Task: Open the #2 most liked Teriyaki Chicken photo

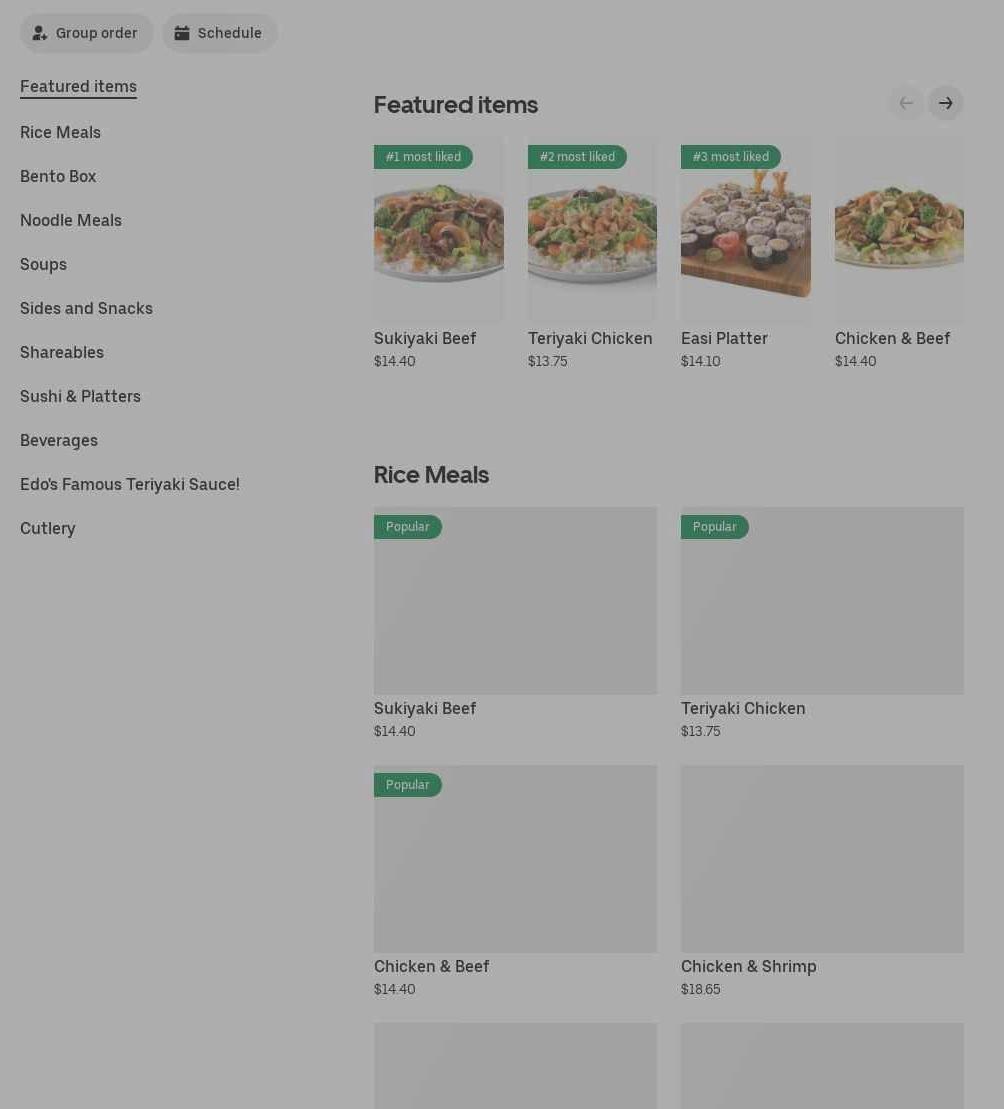Action: [592, 232]
